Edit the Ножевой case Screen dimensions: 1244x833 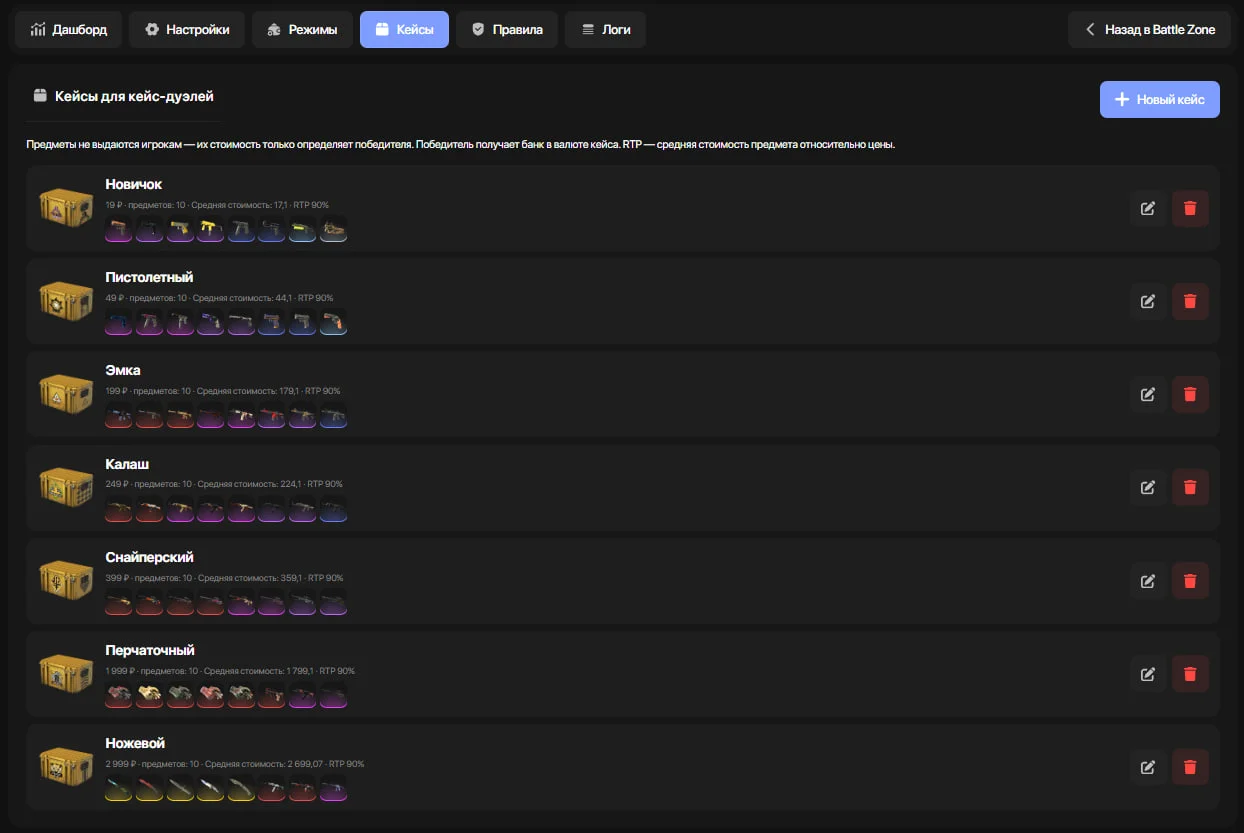[1148, 767]
